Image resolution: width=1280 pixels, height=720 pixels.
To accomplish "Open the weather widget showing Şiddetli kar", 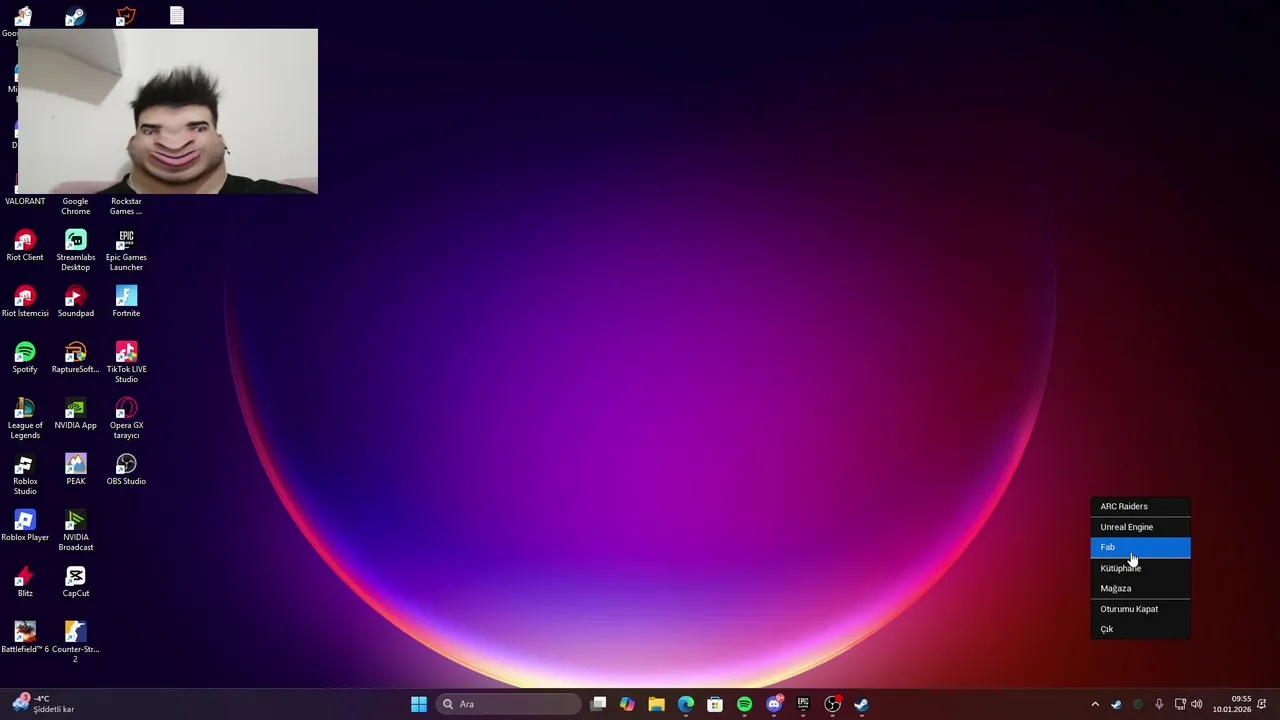I will point(44,704).
